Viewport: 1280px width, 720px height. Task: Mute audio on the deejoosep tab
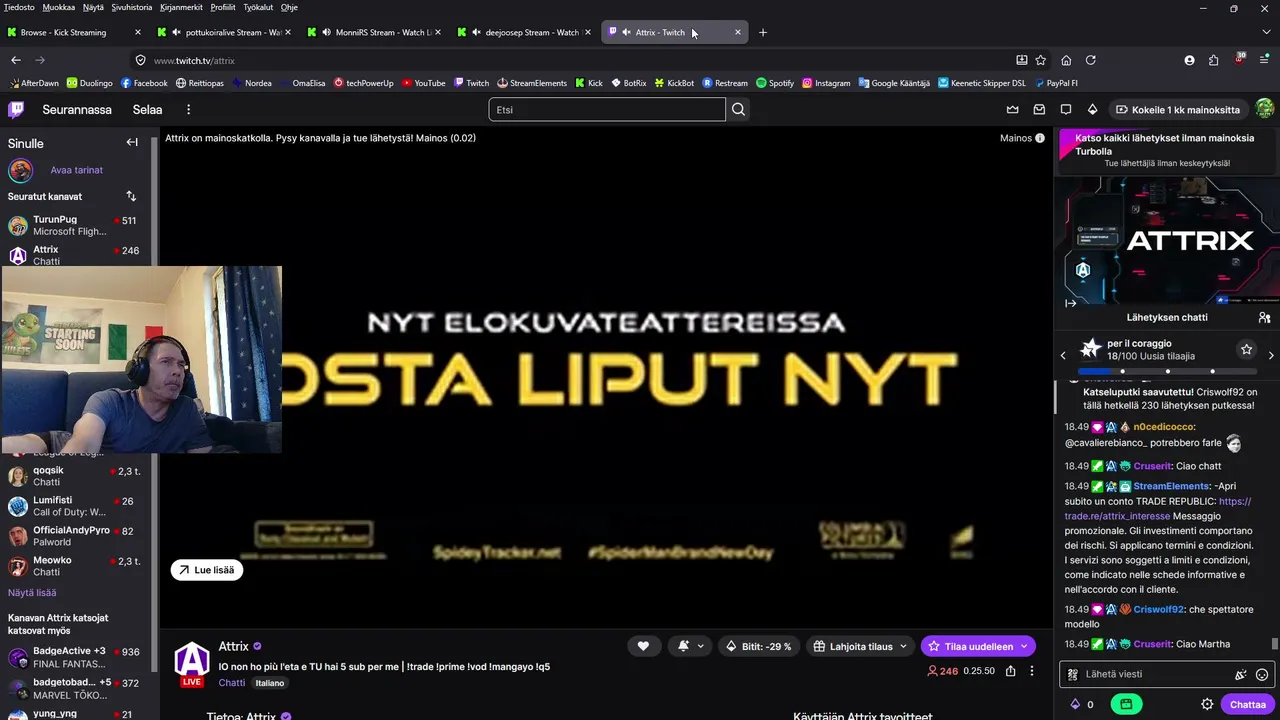[476, 32]
